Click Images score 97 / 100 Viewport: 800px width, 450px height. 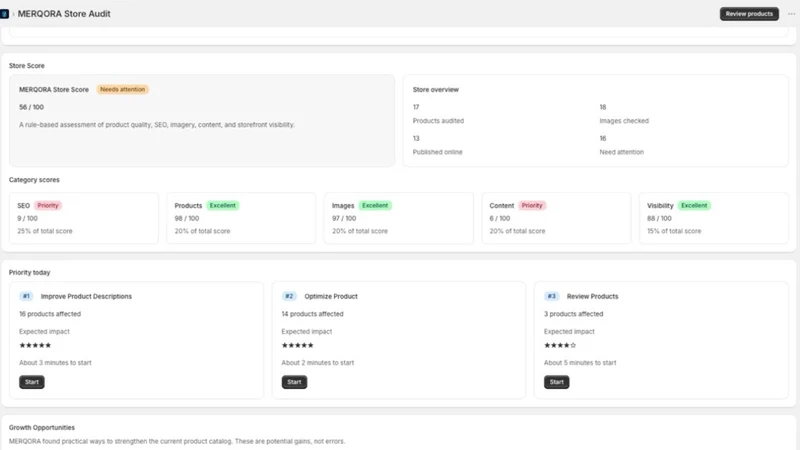point(344,218)
